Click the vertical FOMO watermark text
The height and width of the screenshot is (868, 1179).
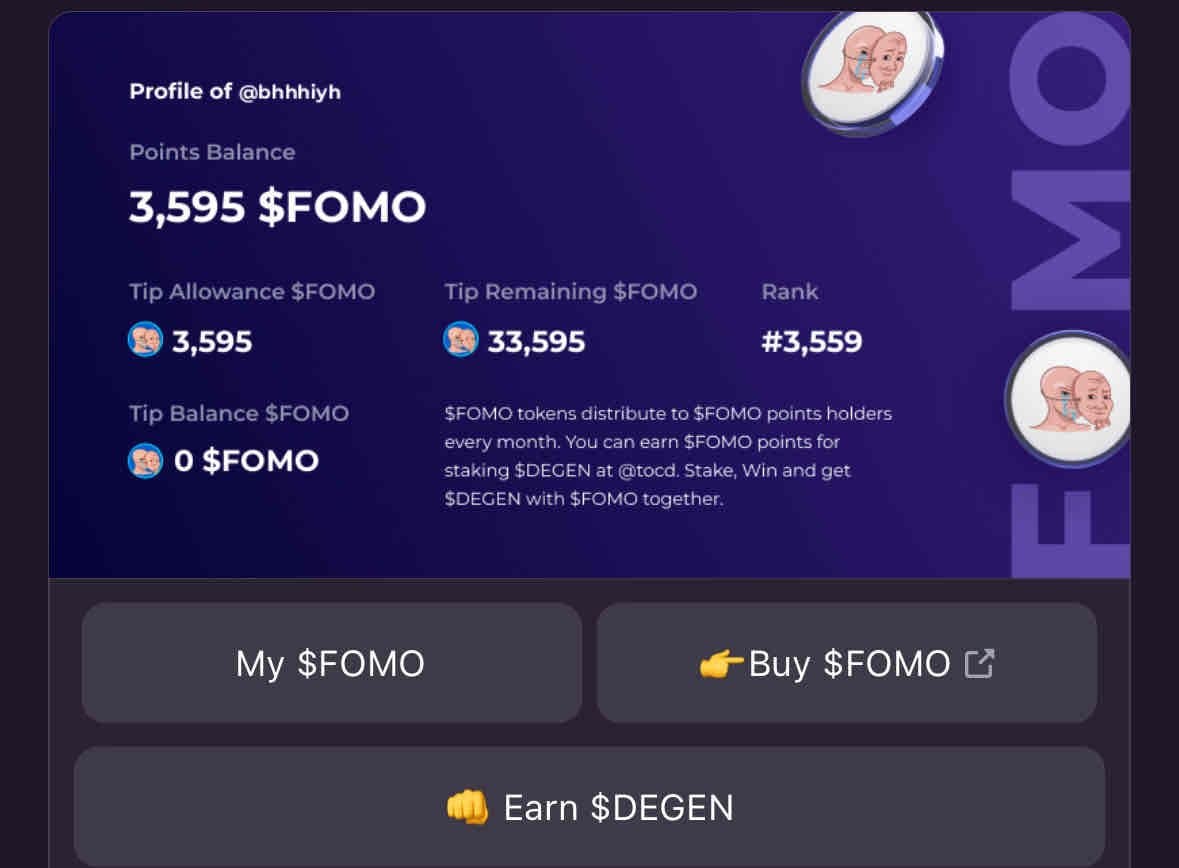tap(1070, 300)
